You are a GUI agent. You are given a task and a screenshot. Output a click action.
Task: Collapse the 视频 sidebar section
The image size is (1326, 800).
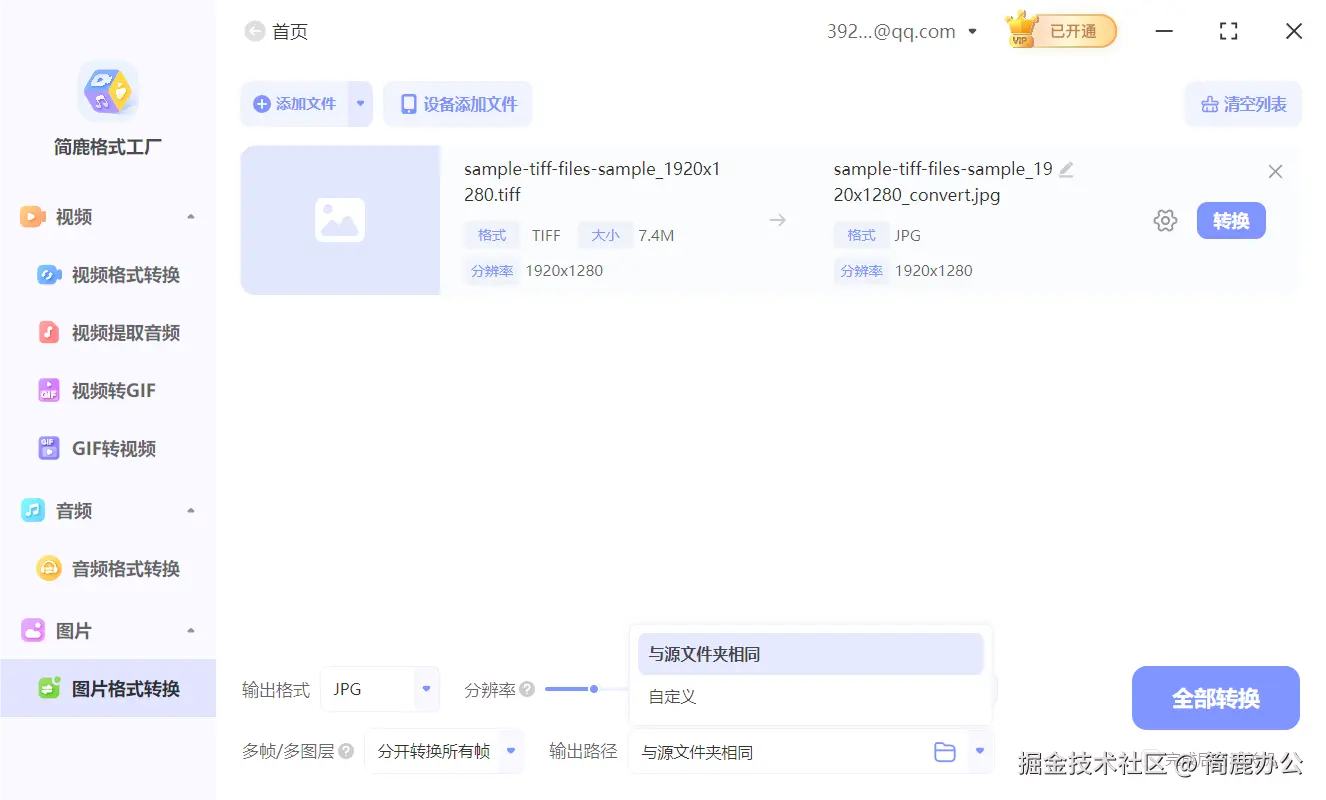click(191, 216)
